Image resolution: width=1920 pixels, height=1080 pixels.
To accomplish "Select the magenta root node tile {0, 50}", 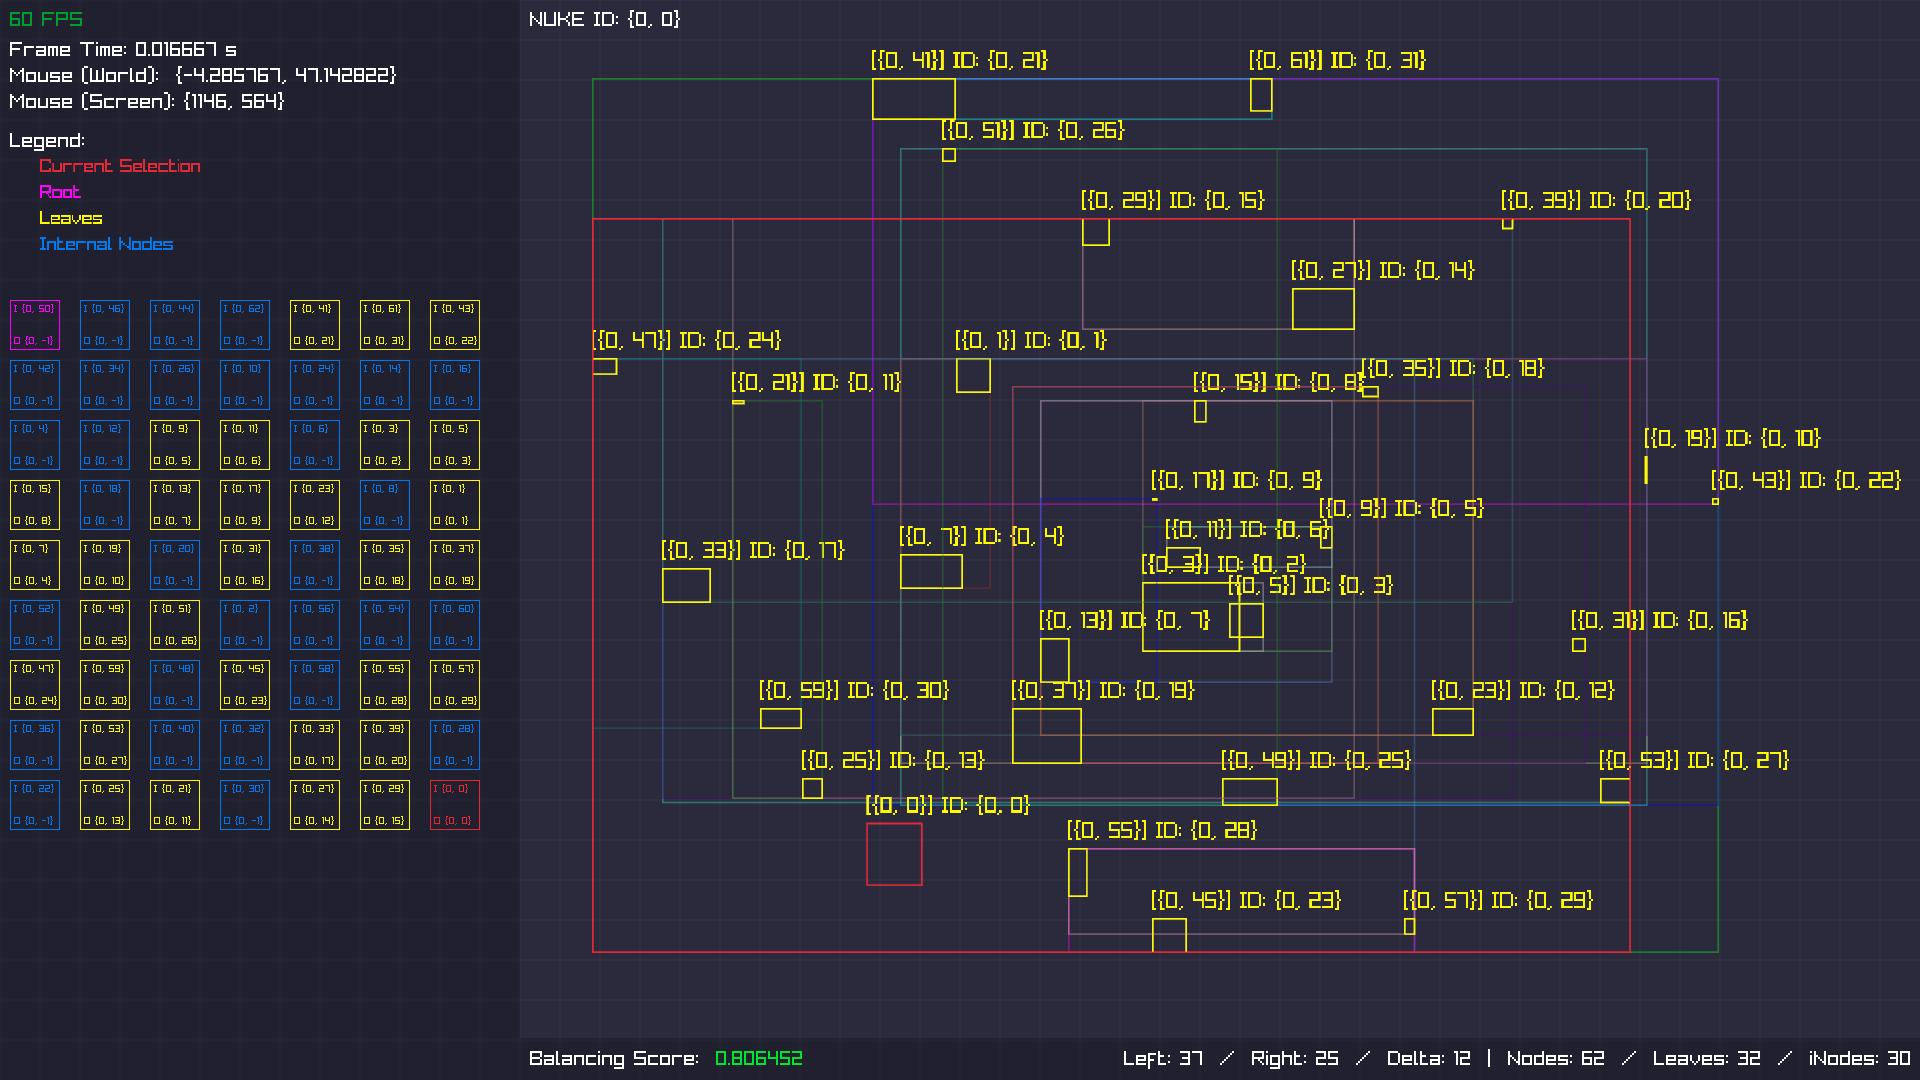I will (35, 325).
